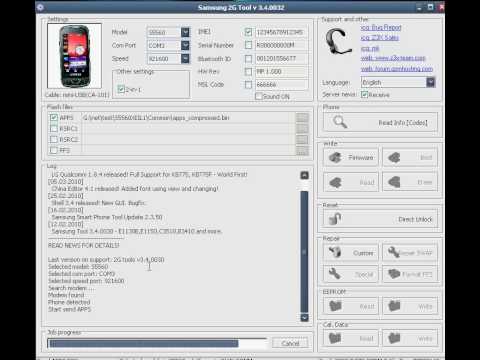Image resolution: width=480 pixels, height=360 pixels.
Task: Click the 'Modem found' log line
Action: click(66, 295)
